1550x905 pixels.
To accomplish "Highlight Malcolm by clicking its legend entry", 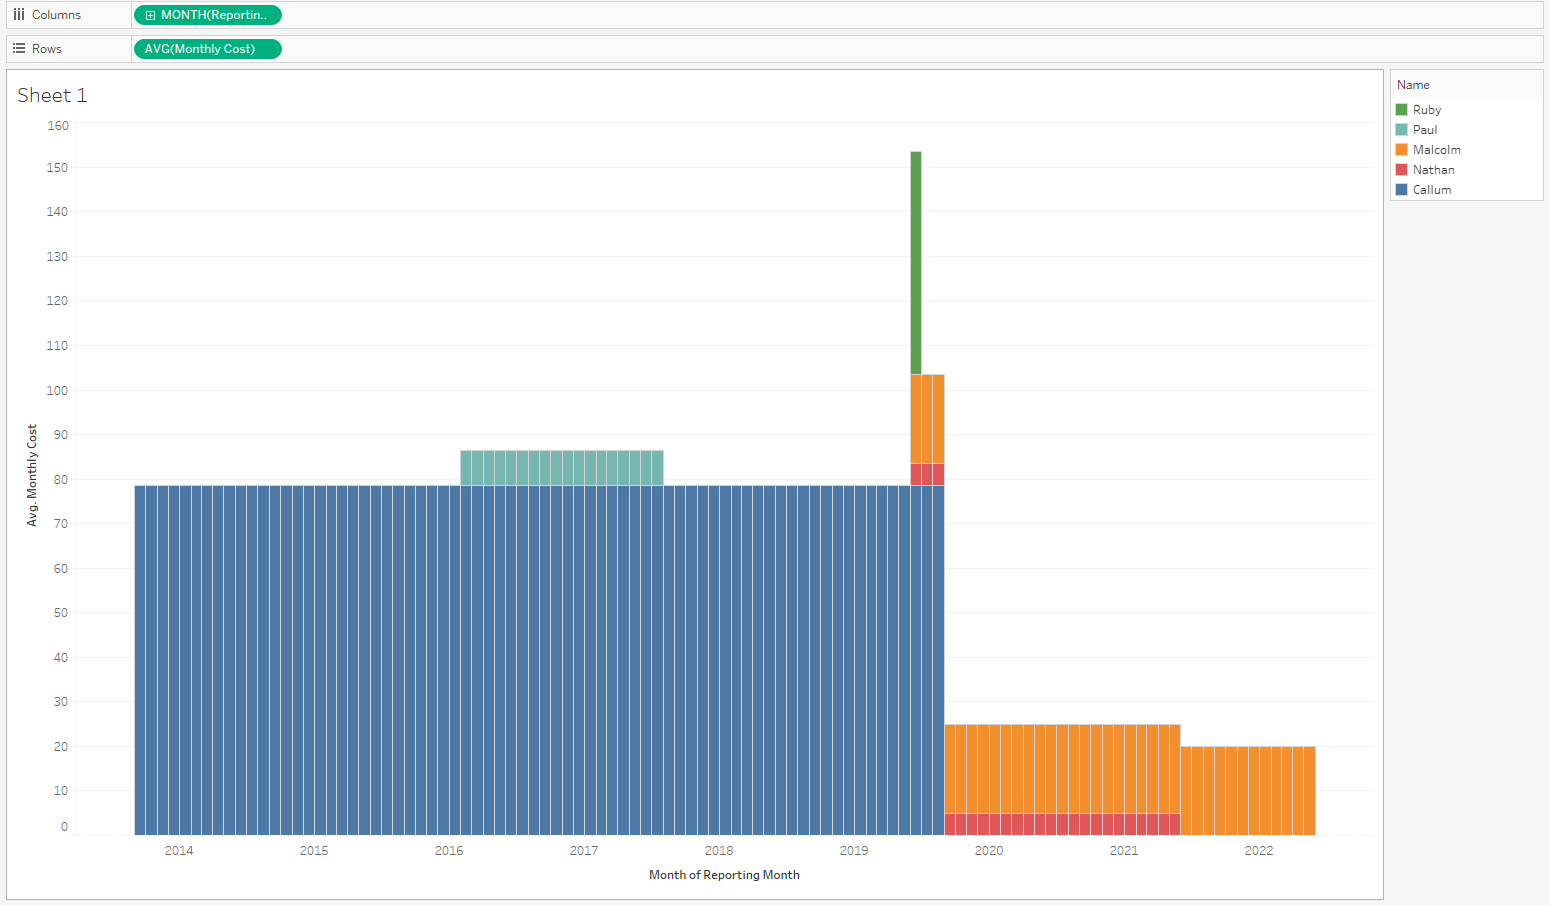I will 1435,149.
